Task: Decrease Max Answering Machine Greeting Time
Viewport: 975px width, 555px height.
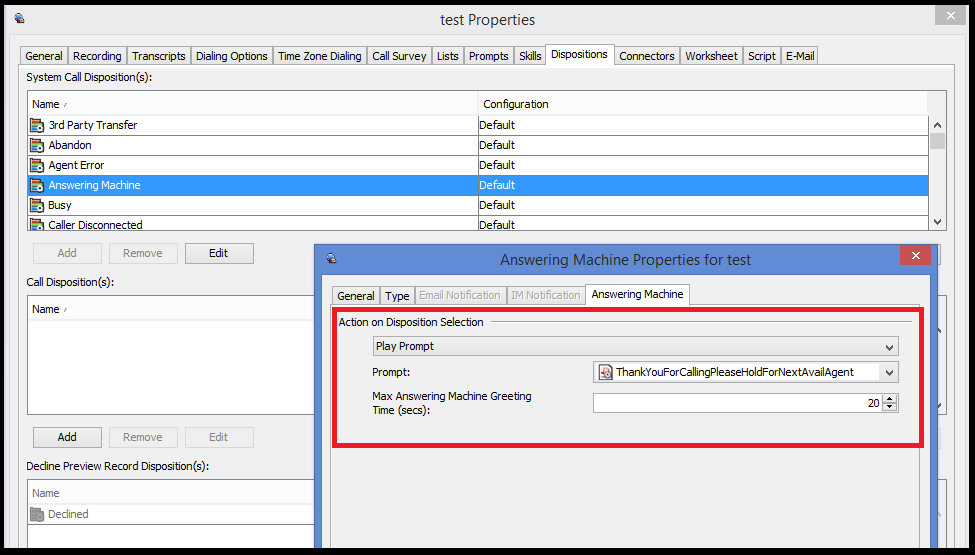Action: [x=890, y=407]
